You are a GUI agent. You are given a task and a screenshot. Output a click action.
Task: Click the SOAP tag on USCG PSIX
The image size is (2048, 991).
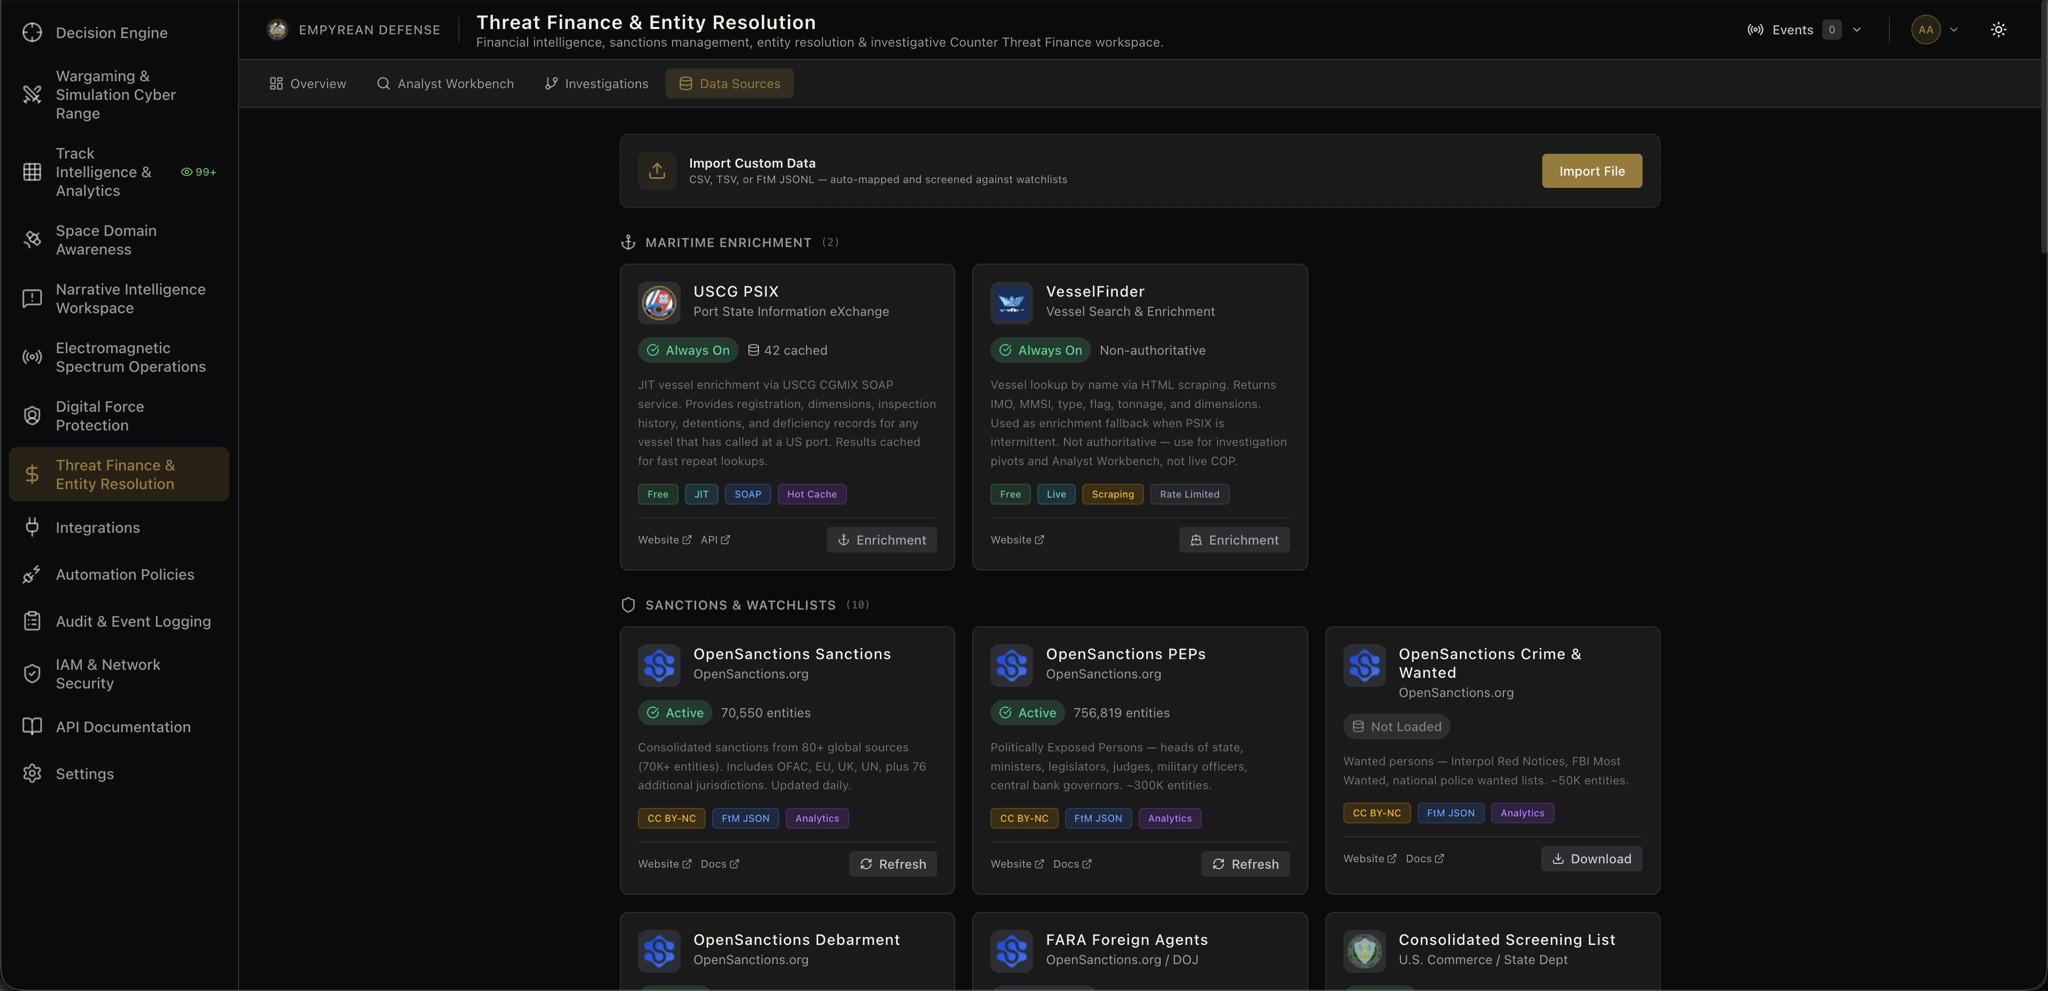(x=747, y=494)
